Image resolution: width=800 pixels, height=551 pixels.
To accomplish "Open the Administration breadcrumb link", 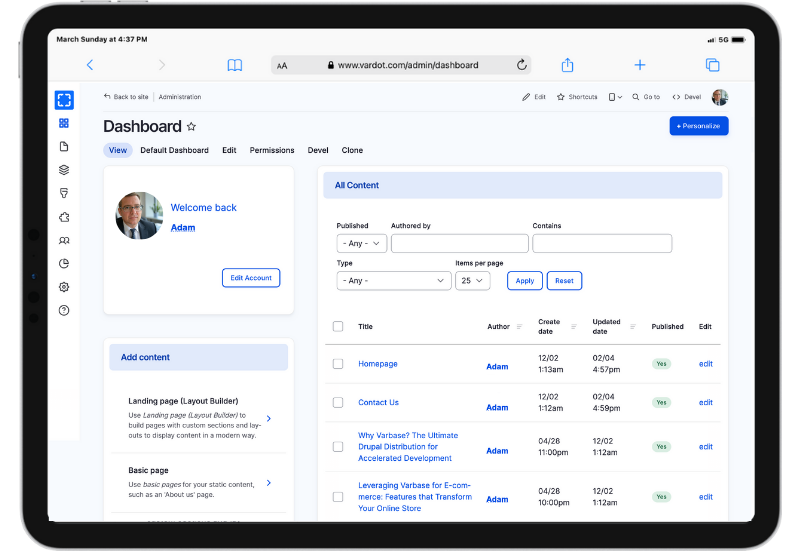I will click(180, 96).
